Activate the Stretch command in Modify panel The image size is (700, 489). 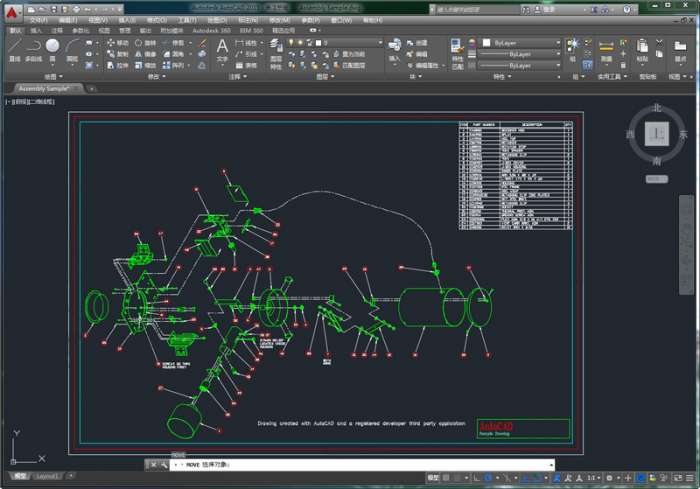pyautogui.click(x=118, y=65)
